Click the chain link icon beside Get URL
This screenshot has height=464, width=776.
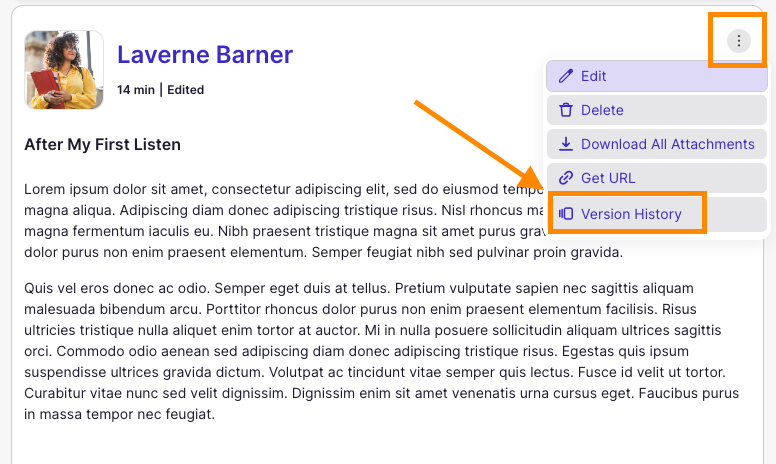[x=566, y=178]
